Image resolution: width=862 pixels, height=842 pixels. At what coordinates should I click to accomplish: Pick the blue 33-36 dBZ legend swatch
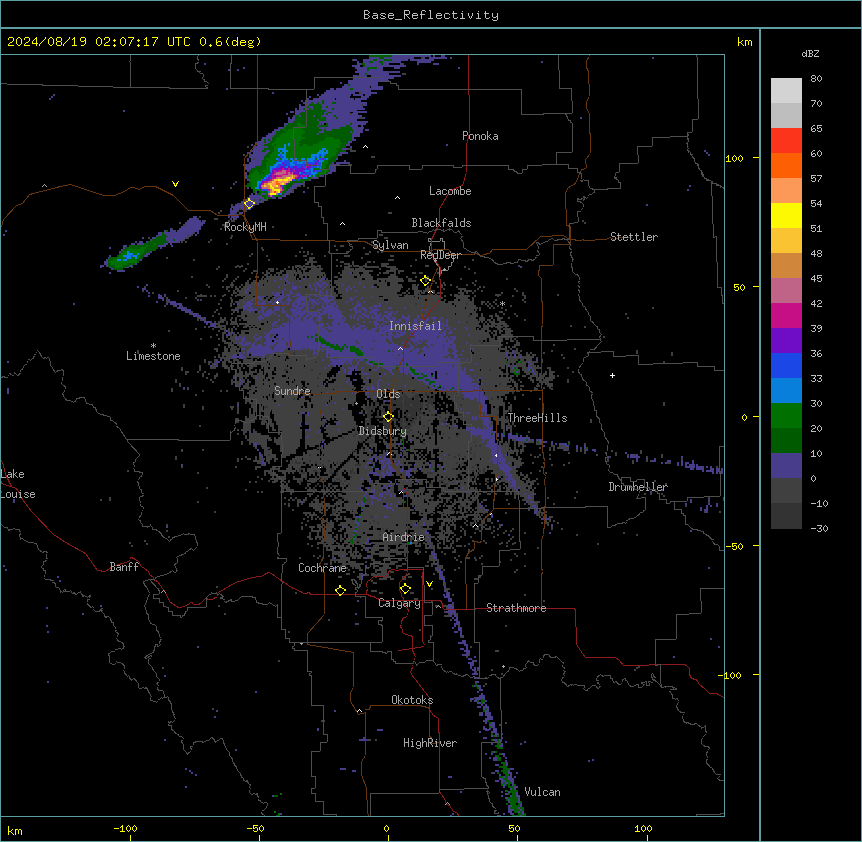pyautogui.click(x=786, y=365)
